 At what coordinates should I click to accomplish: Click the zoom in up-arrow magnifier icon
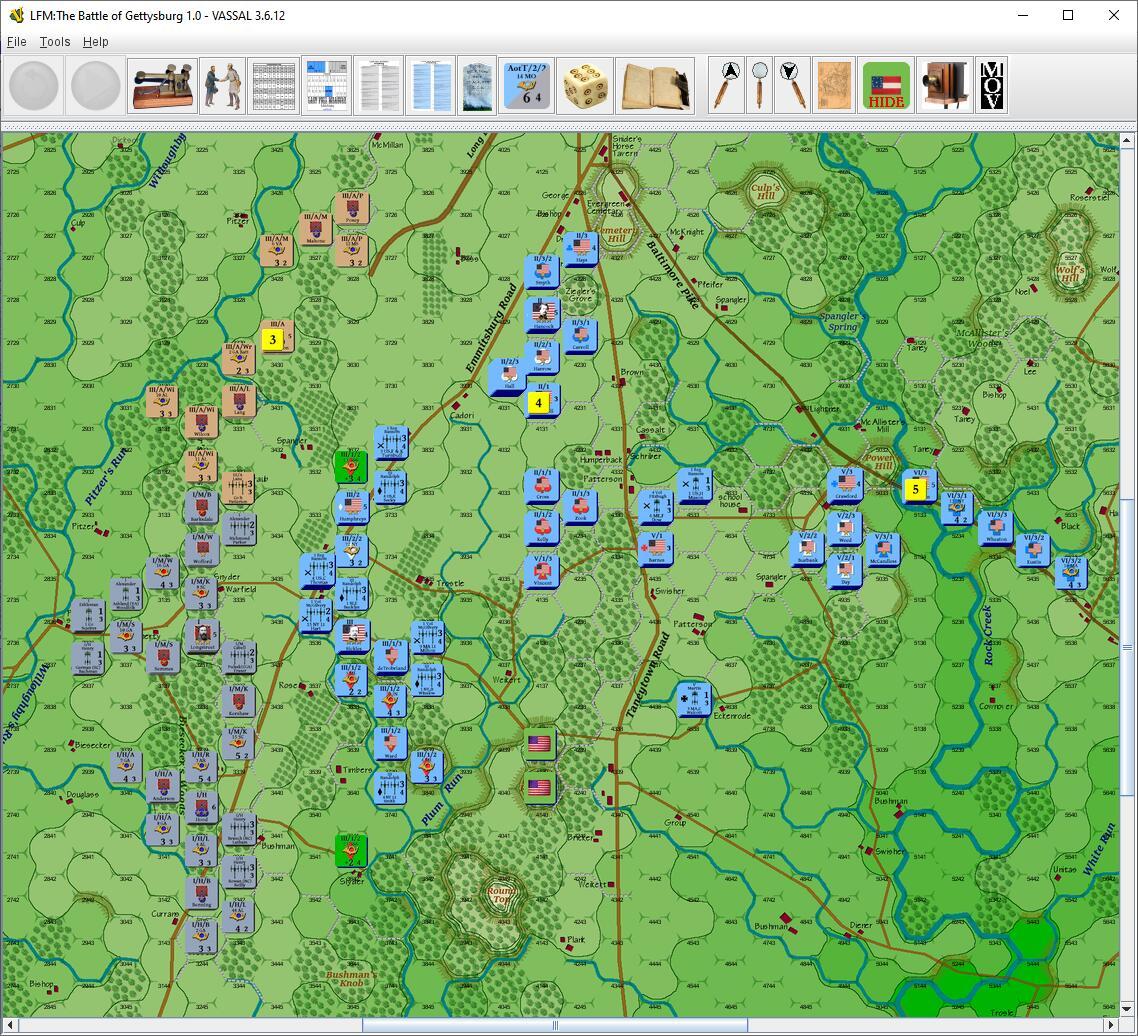pos(727,86)
